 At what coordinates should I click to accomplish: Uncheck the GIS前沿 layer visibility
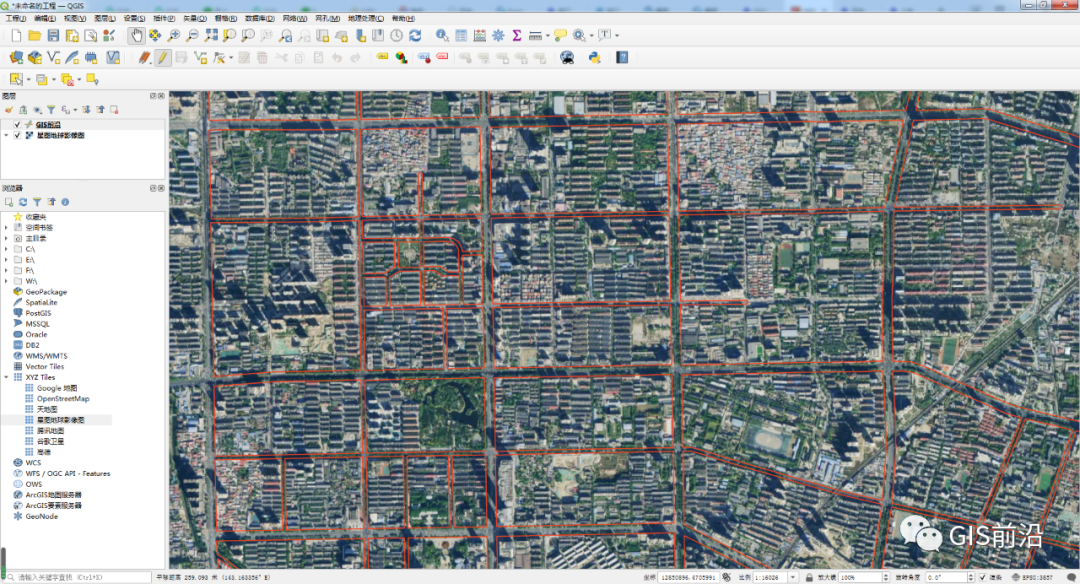click(x=17, y=125)
